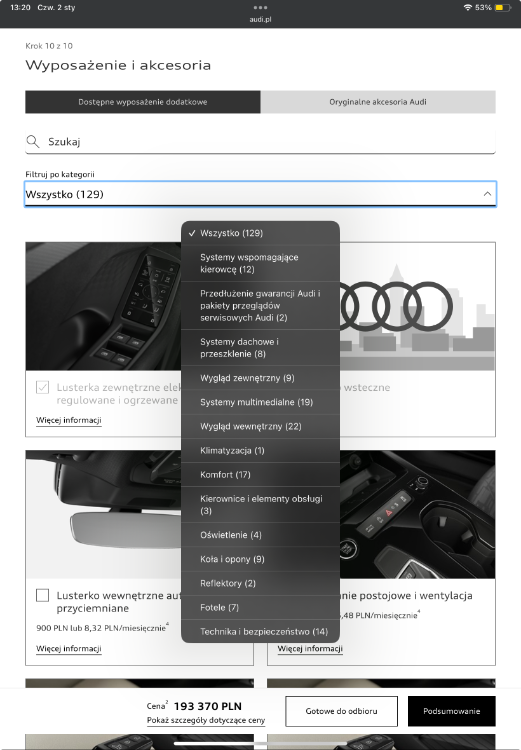The height and width of the screenshot is (750, 521).
Task: Tap the Wi-Fi status icon
Action: click(467, 8)
